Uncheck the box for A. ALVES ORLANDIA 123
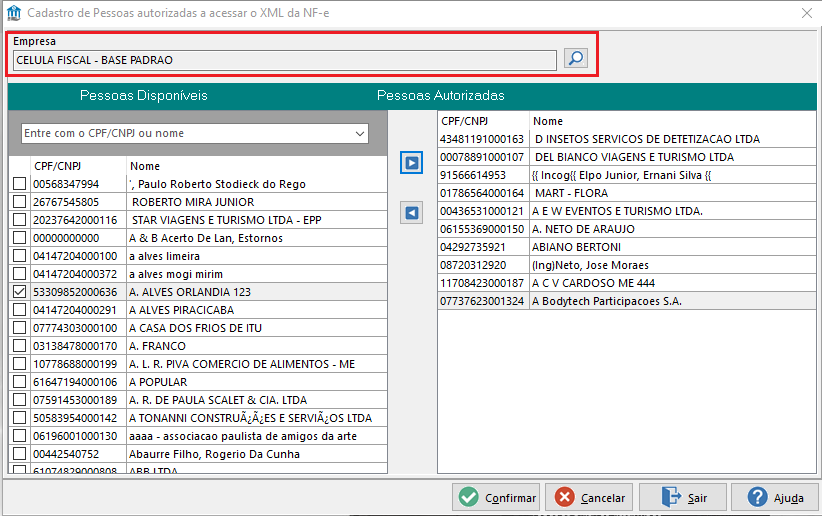This screenshot has width=822, height=517. tap(19, 292)
